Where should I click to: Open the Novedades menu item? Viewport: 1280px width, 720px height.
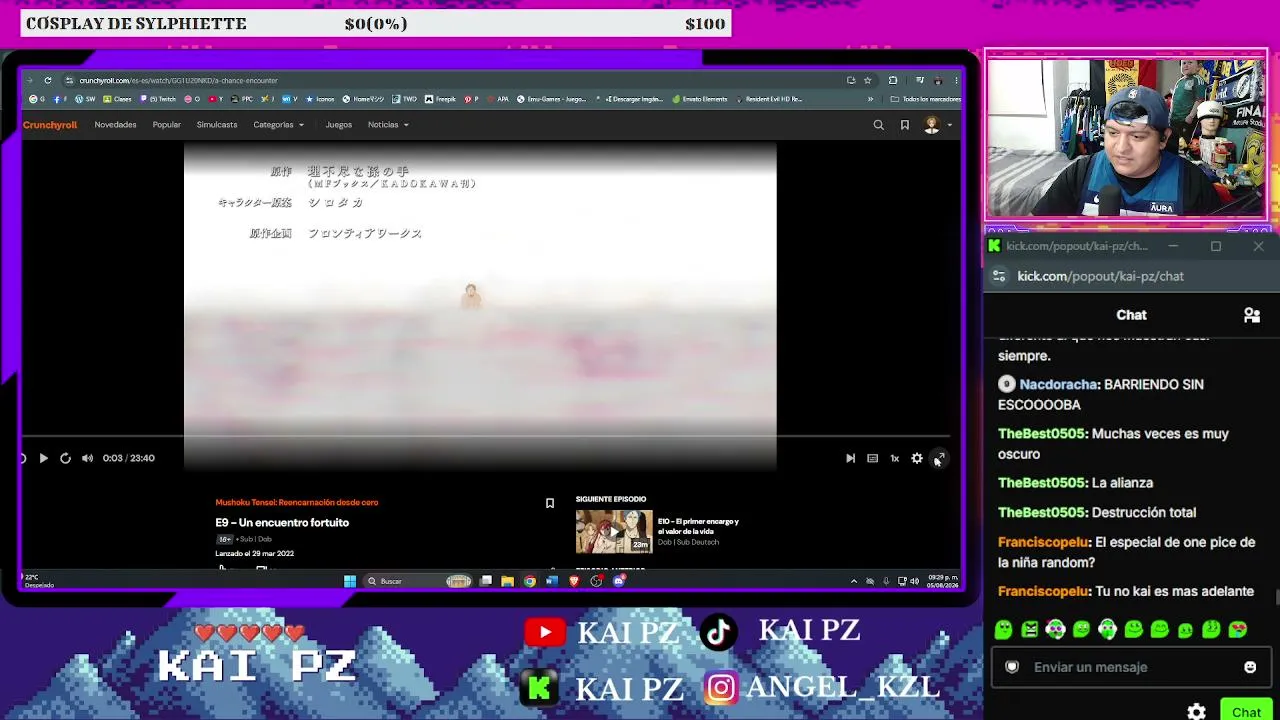click(x=115, y=125)
